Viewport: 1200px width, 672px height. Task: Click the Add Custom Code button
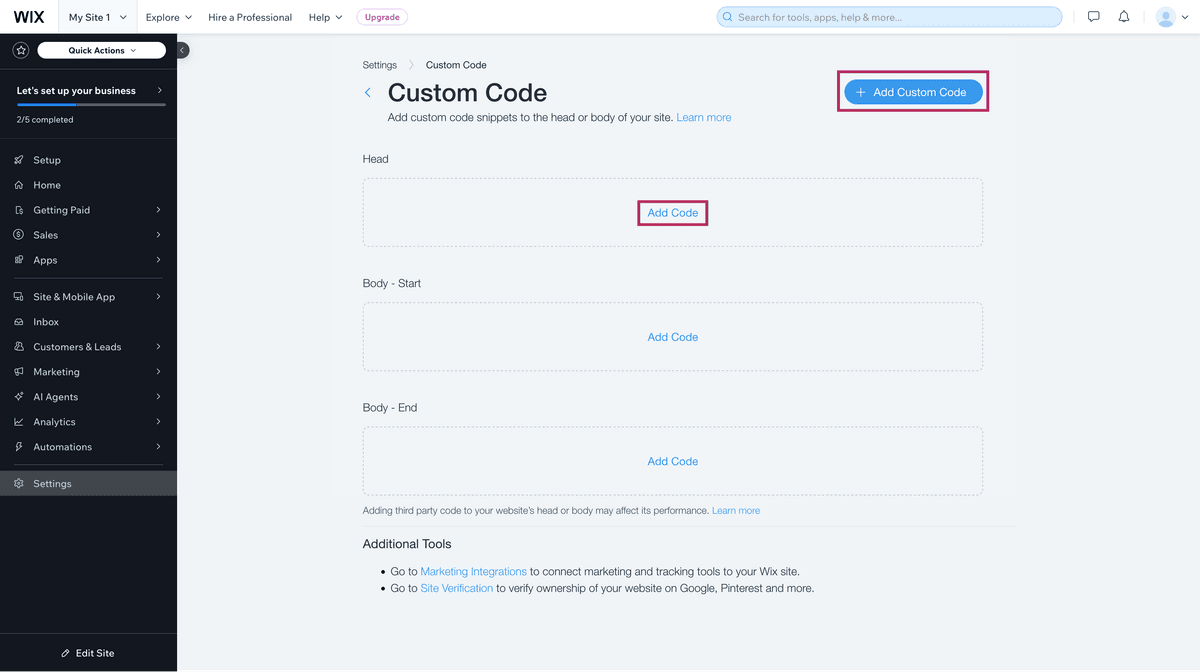[x=913, y=92]
